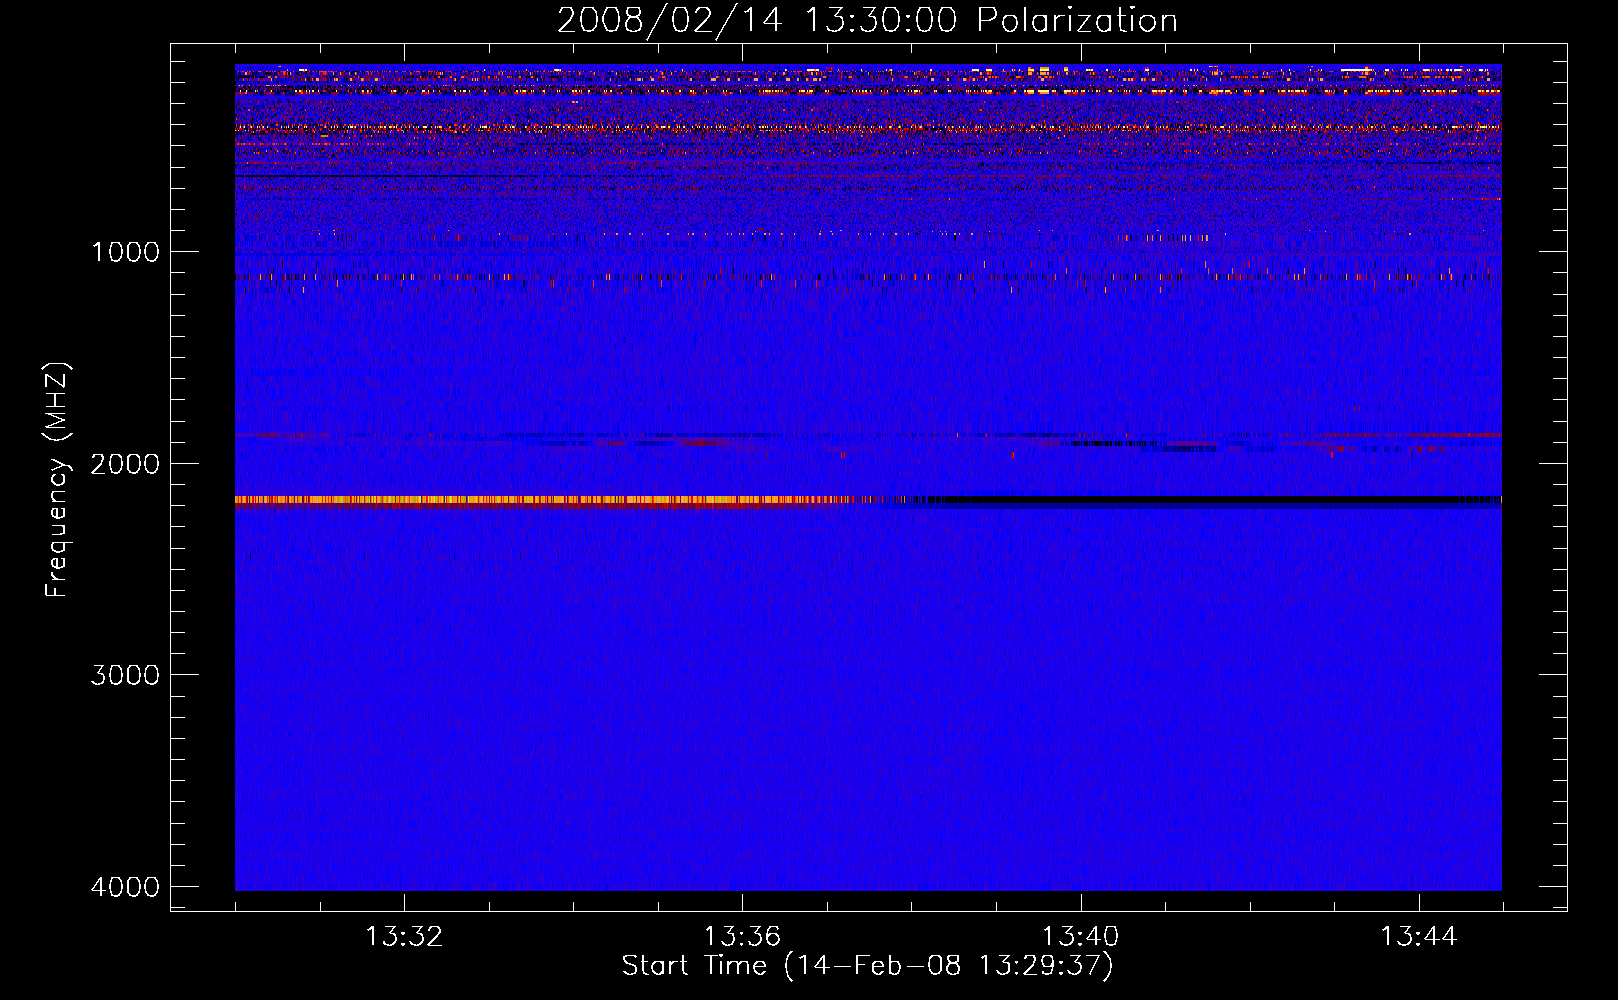Click the 13:40 time tick label

tap(1080, 937)
